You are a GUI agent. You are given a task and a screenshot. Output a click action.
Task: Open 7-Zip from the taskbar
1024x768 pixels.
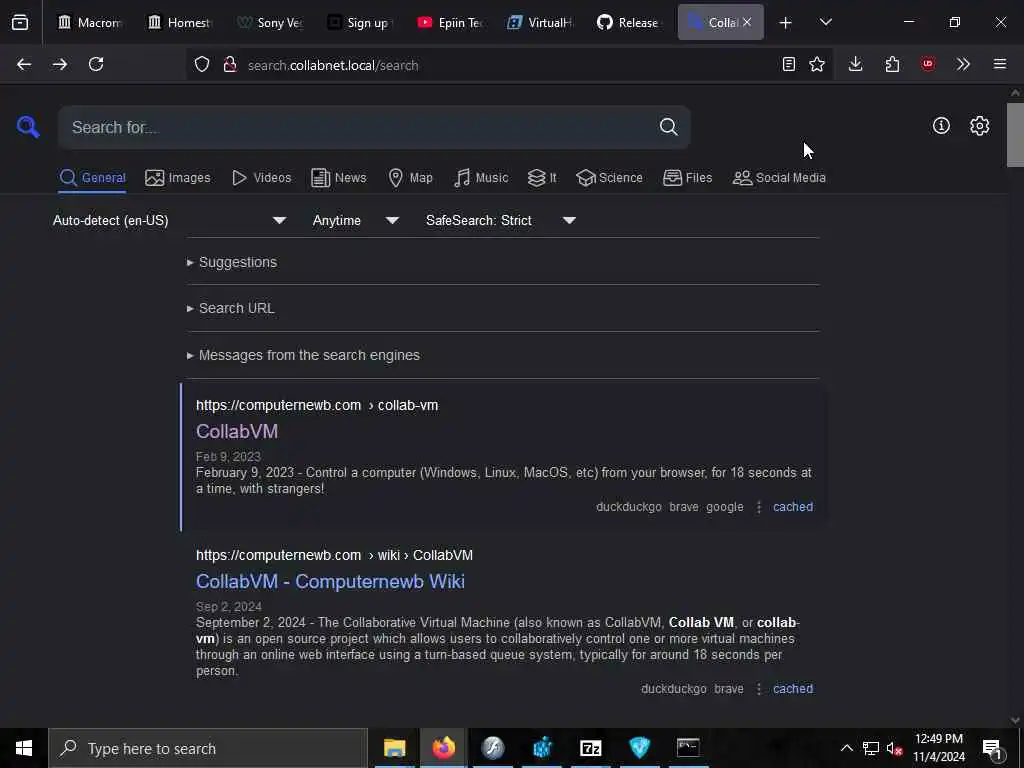pos(590,748)
